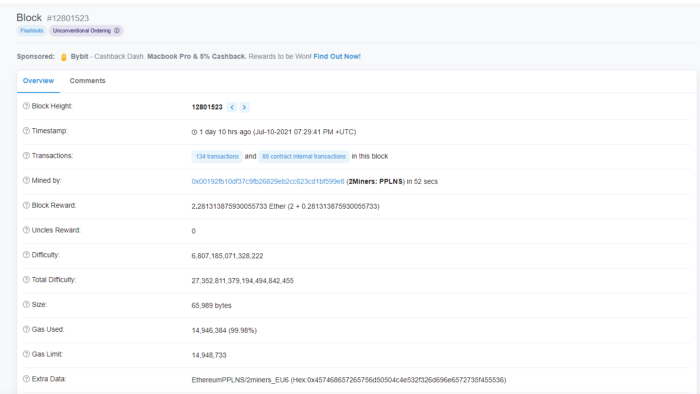Viewport: 700px width, 394px height.
Task: Switch to the Overview tab
Action: (x=38, y=81)
